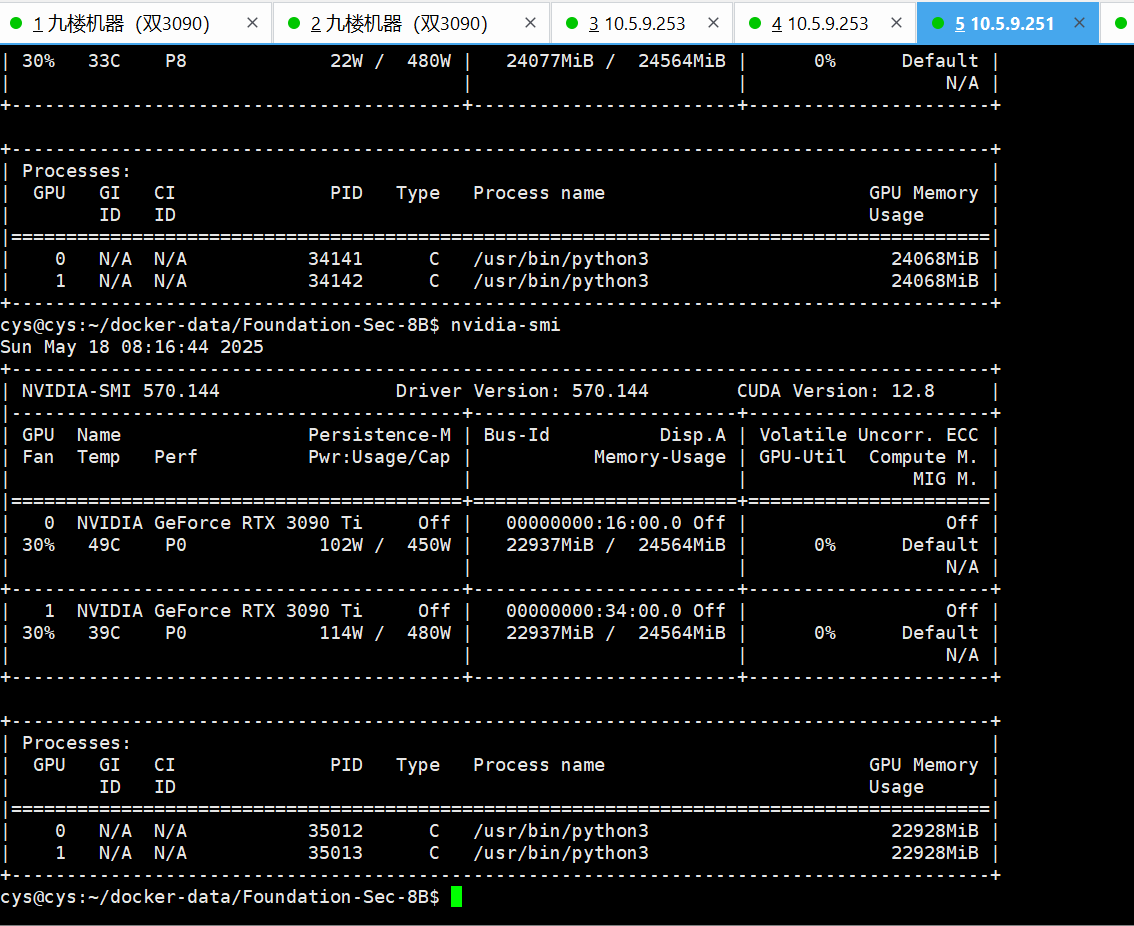Click the 'Persistence-M' column header

pyautogui.click(x=380, y=435)
